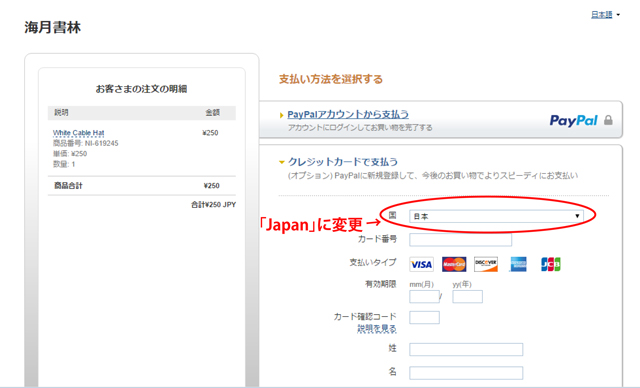
Task: Click the 説明を見る link
Action: tap(377, 329)
